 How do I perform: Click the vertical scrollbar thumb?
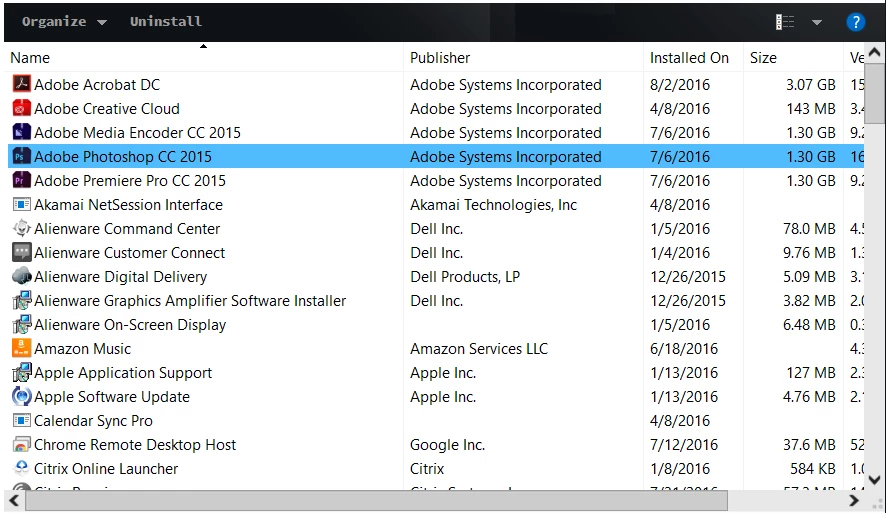point(874,93)
